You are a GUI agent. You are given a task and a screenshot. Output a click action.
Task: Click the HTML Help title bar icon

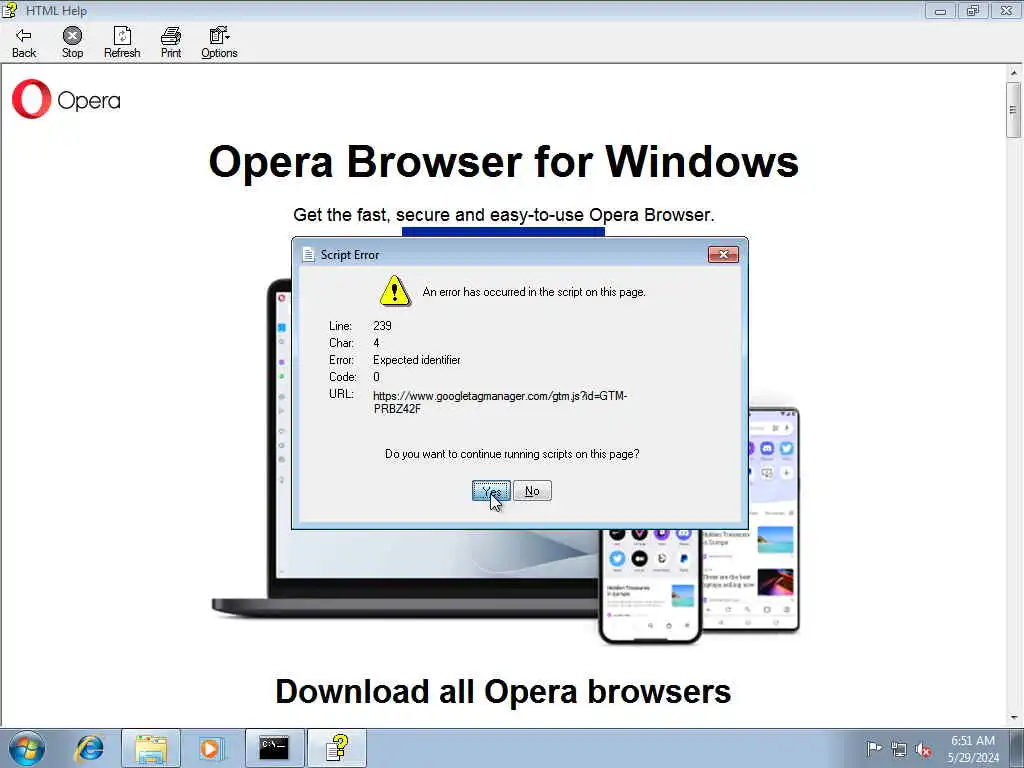[x=10, y=10]
